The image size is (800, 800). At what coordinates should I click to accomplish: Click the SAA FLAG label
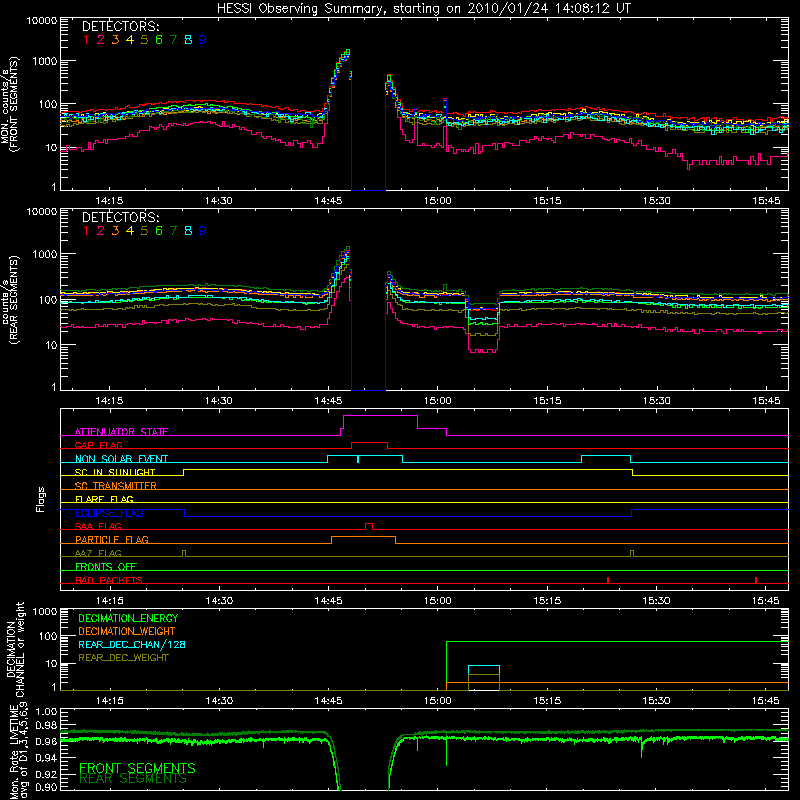pos(98,526)
